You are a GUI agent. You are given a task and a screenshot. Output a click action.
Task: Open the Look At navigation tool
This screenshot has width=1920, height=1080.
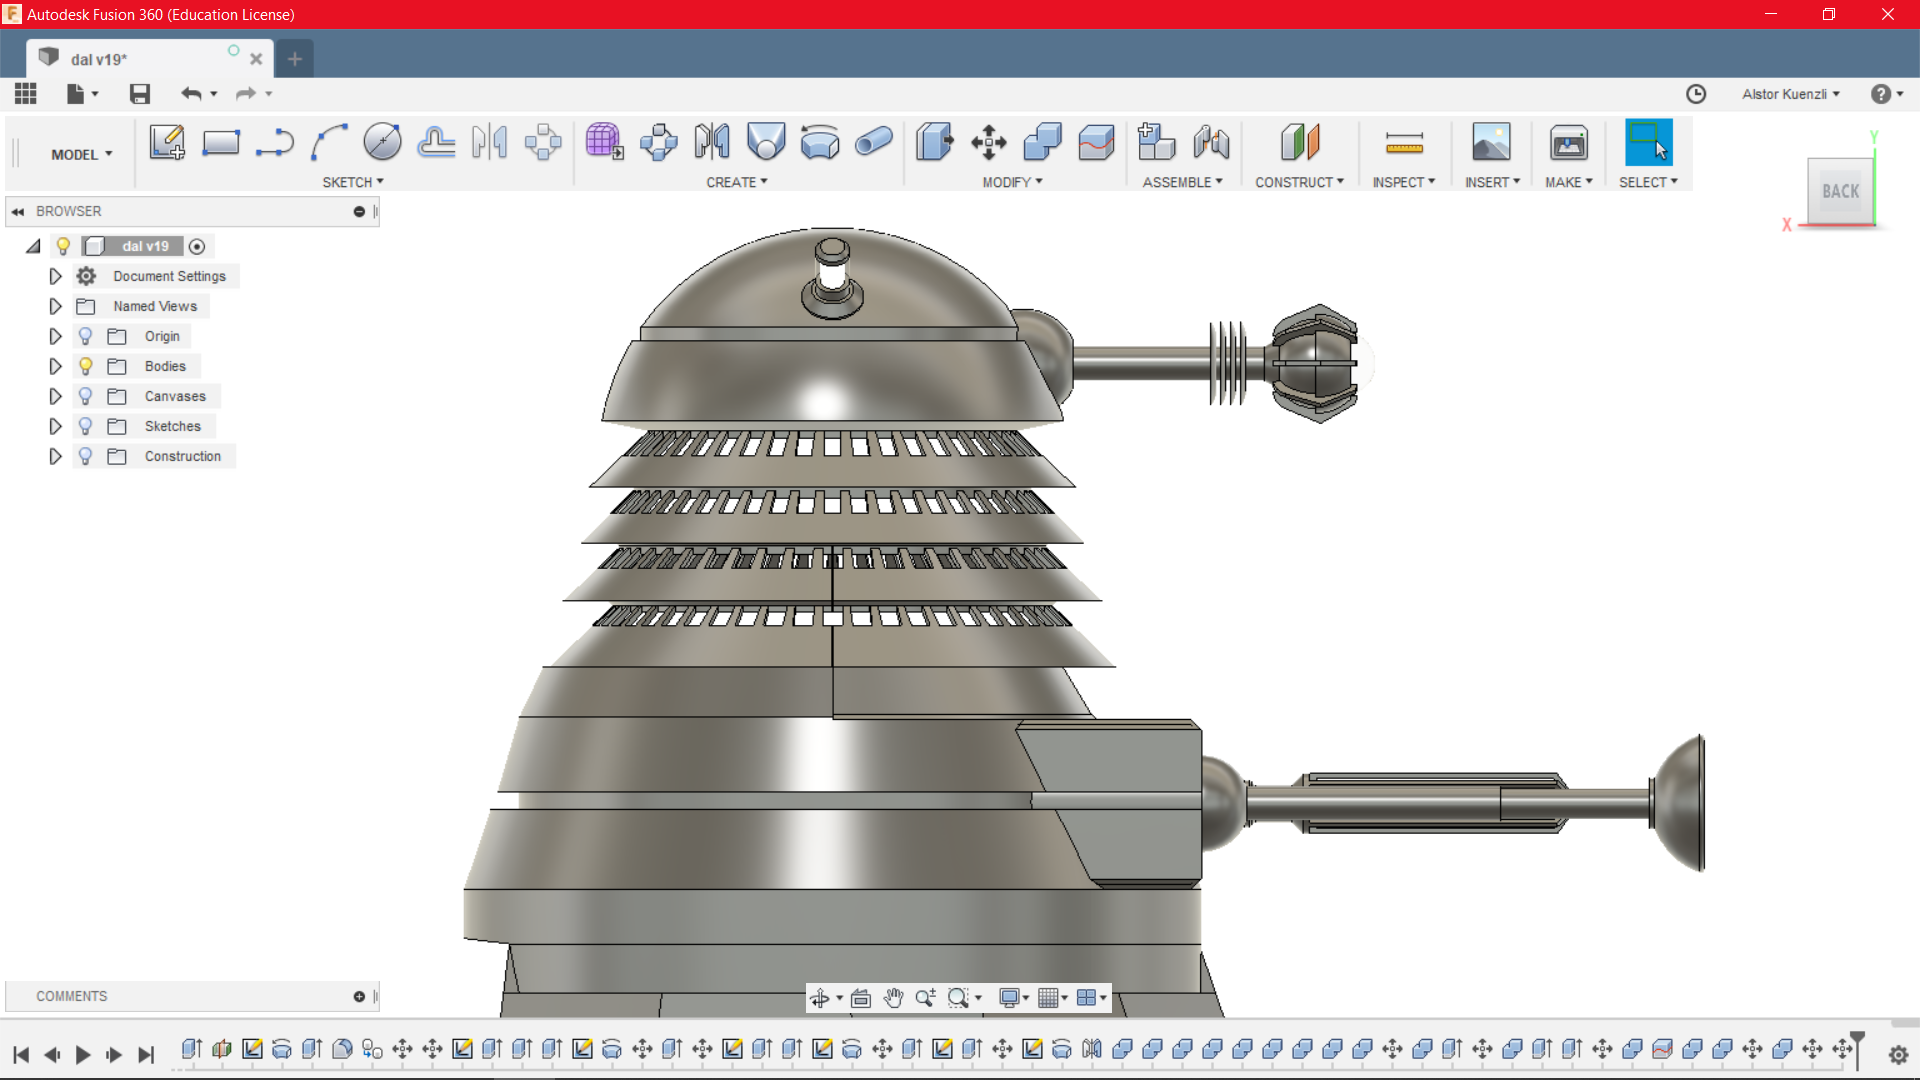[x=861, y=998]
